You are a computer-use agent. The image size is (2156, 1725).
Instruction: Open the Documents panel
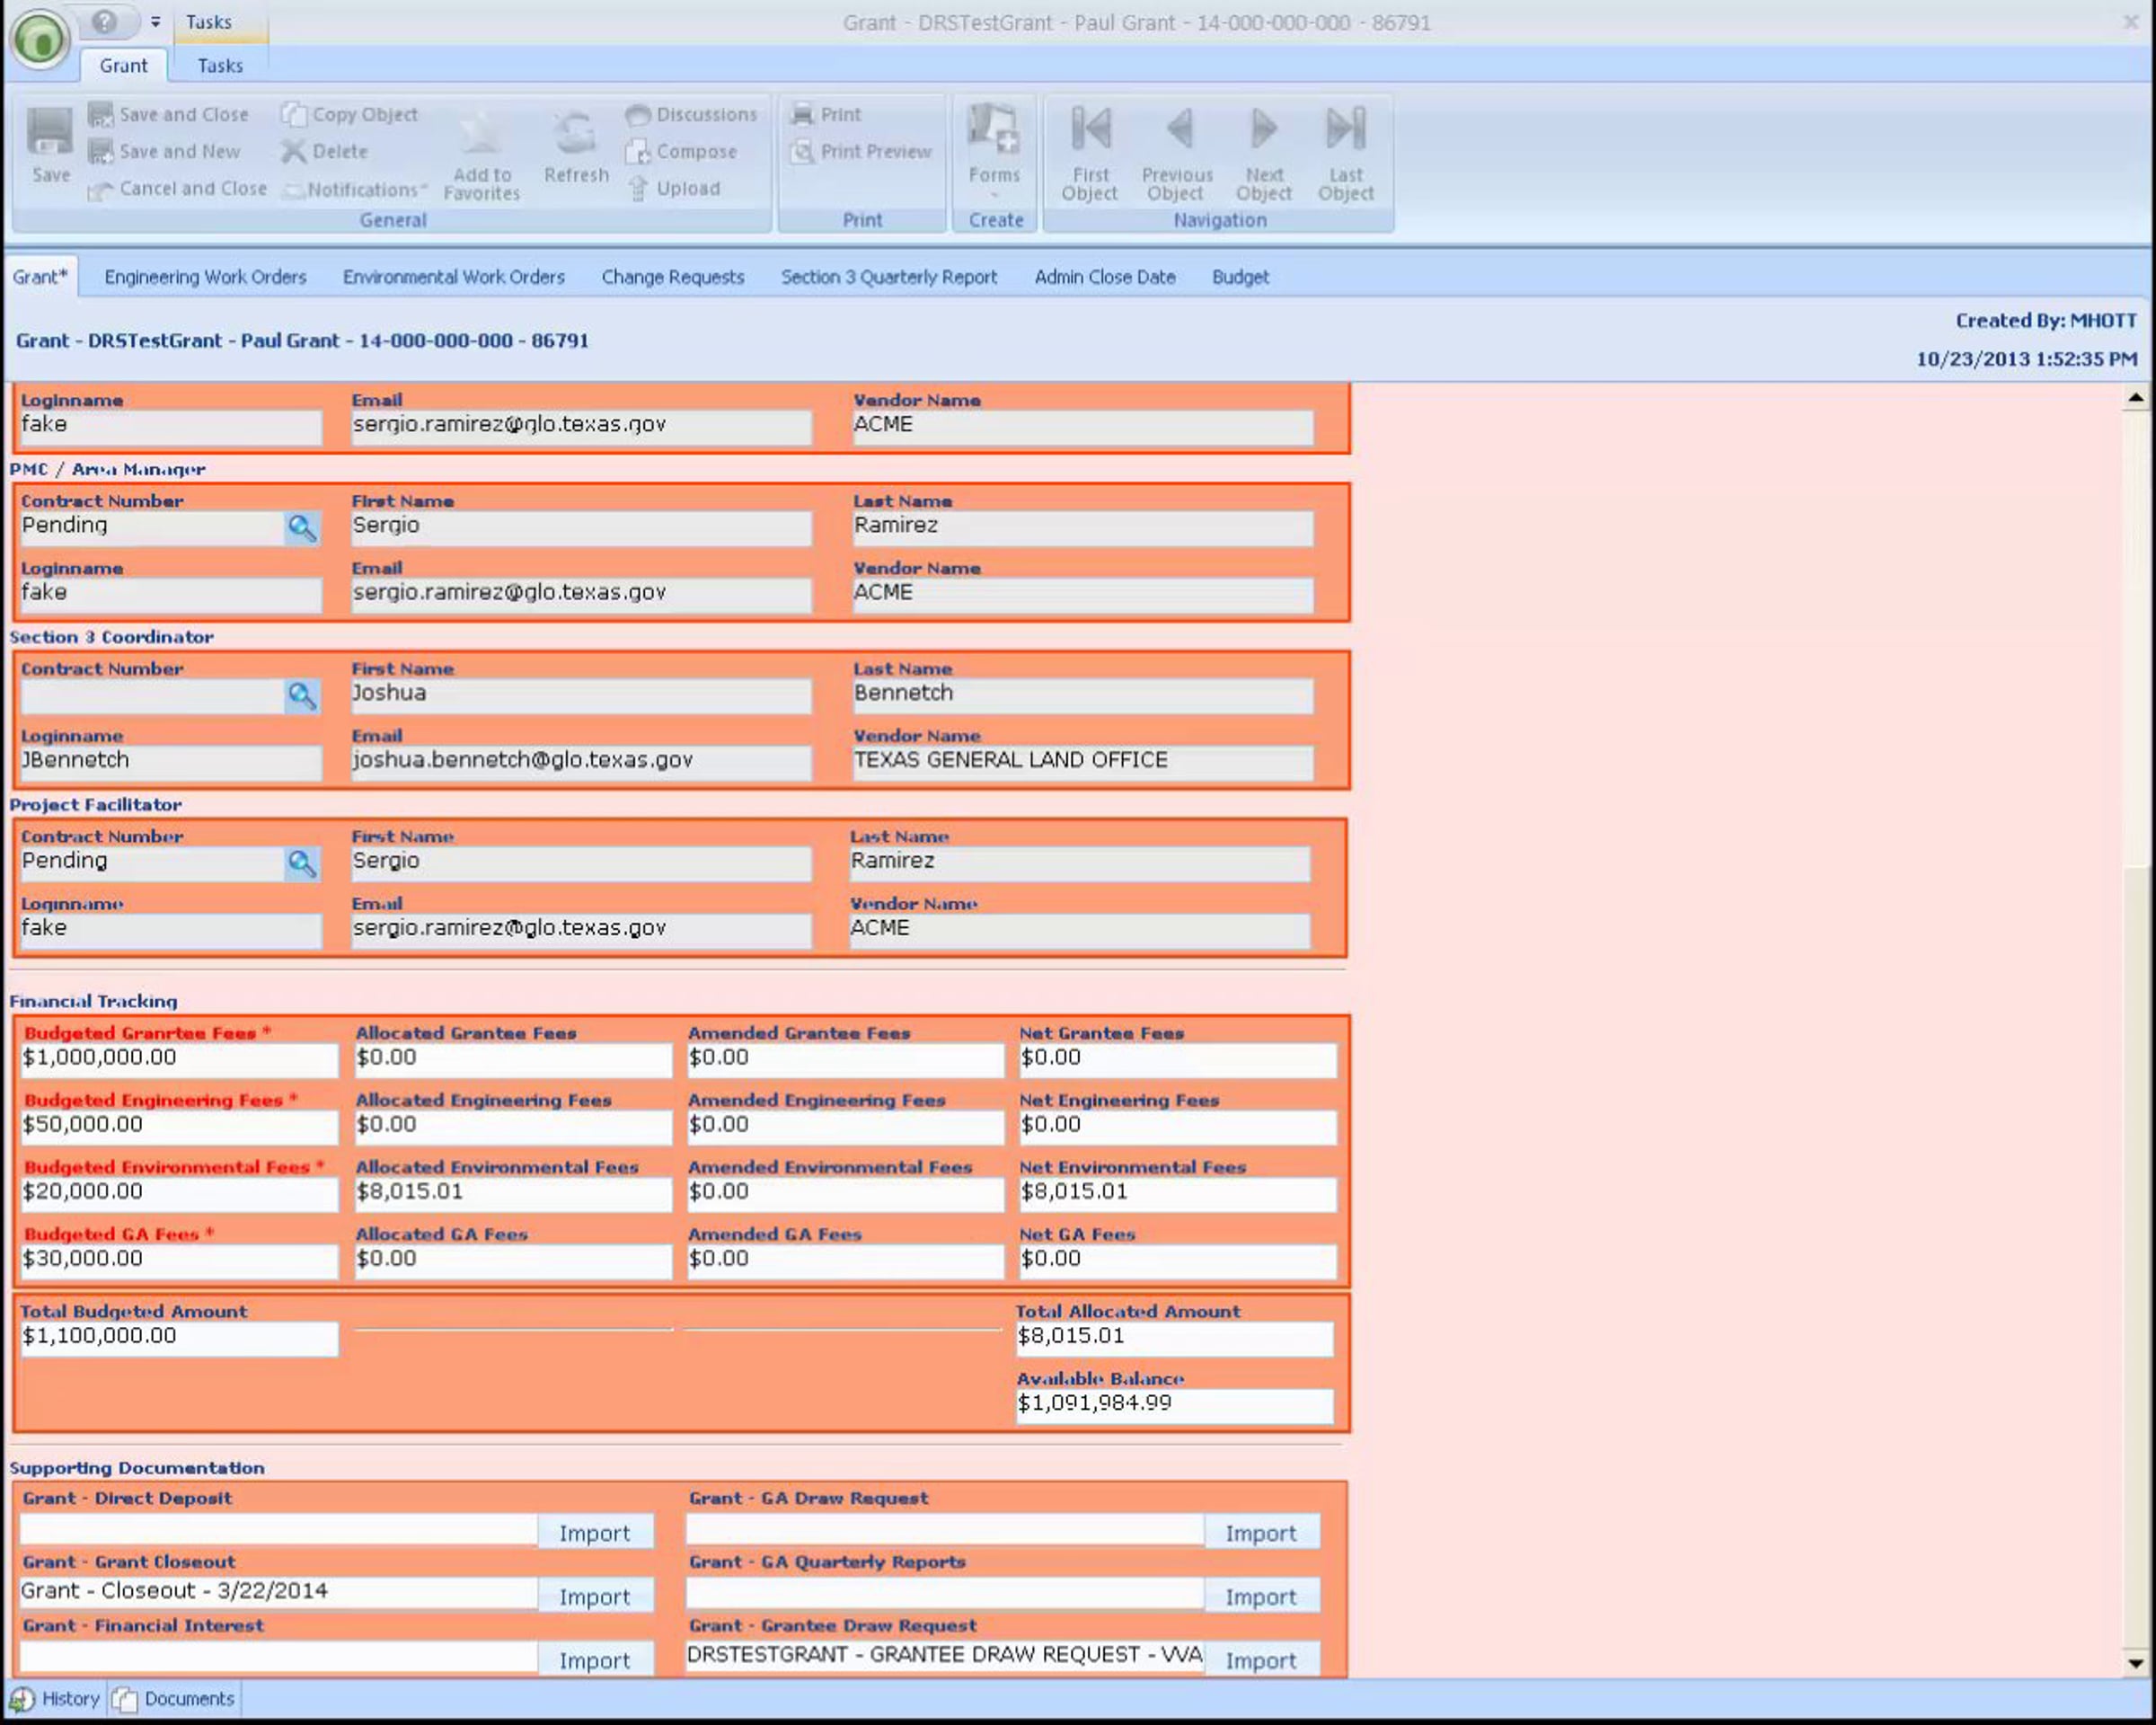point(174,1699)
